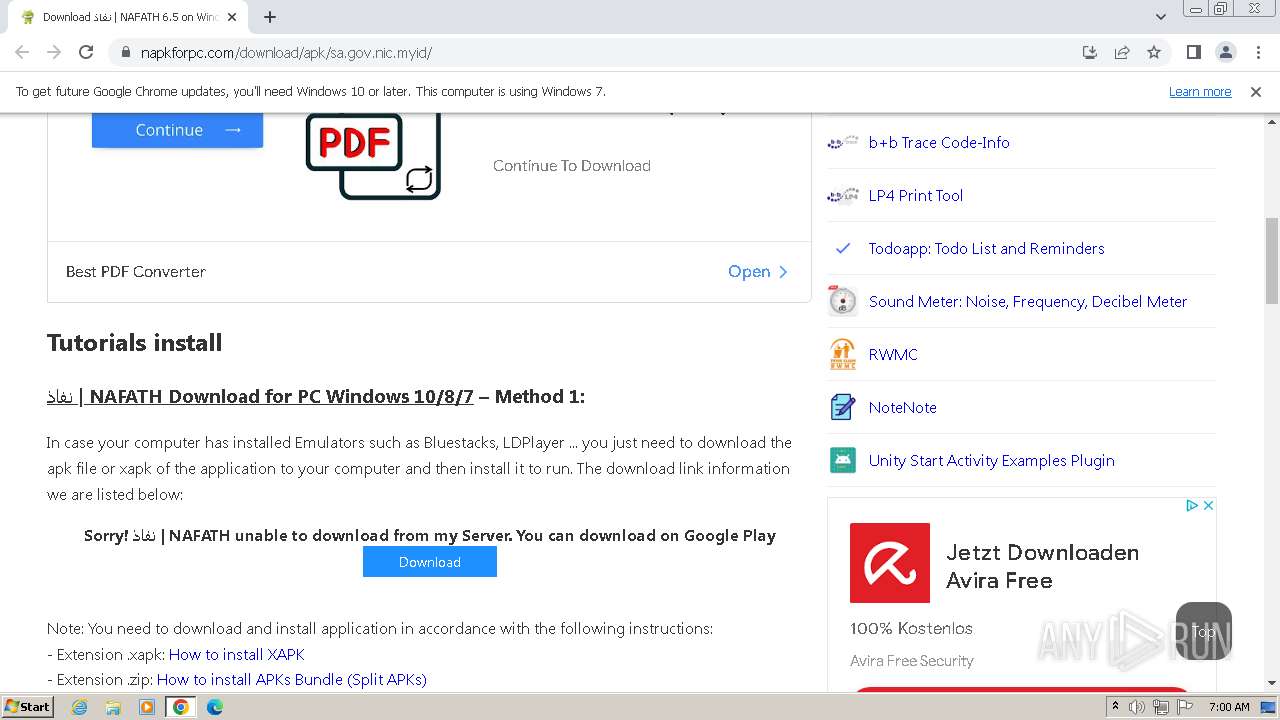Image resolution: width=1280 pixels, height=720 pixels.
Task: Show hidden system tray icons
Action: pos(1116,706)
